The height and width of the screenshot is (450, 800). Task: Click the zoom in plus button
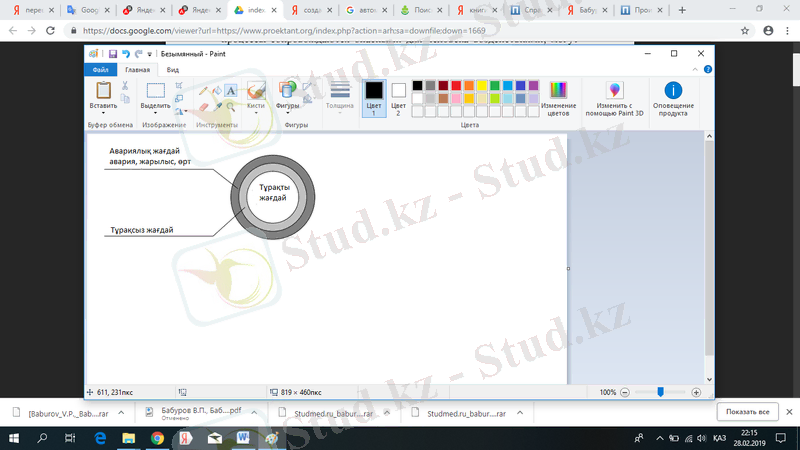point(695,393)
